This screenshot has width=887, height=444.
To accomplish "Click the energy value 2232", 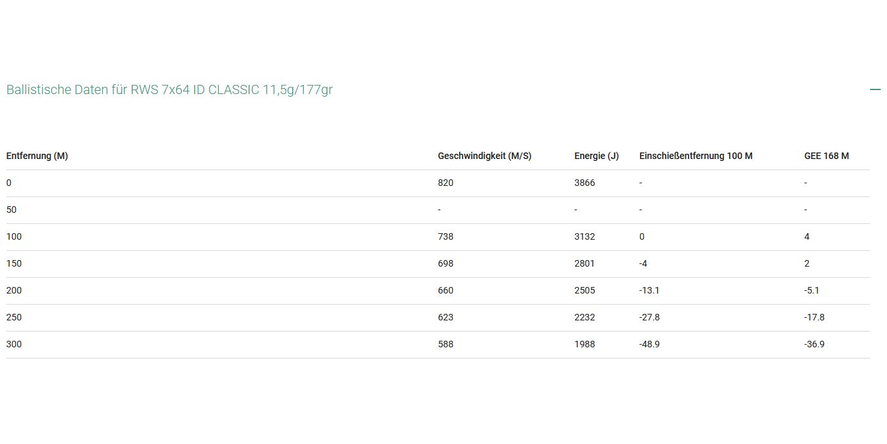I will point(585,318).
